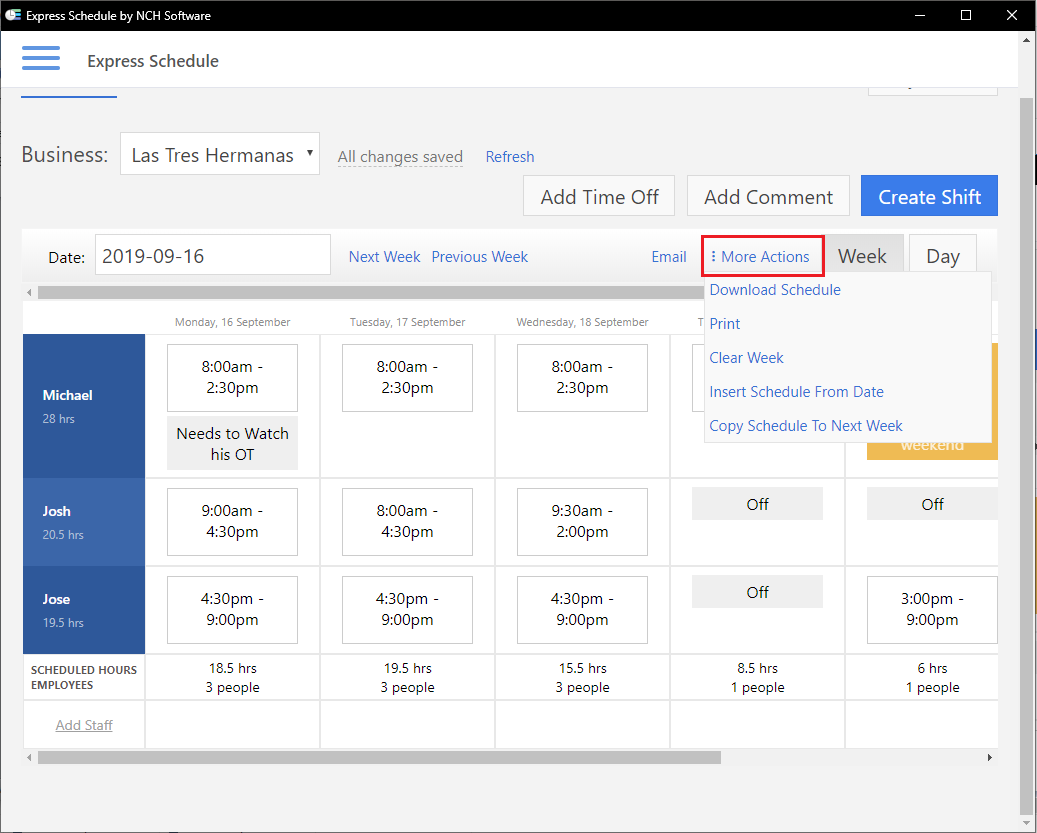Viewport: 1037px width, 833px height.
Task: Select the Week view tab
Action: (x=863, y=255)
